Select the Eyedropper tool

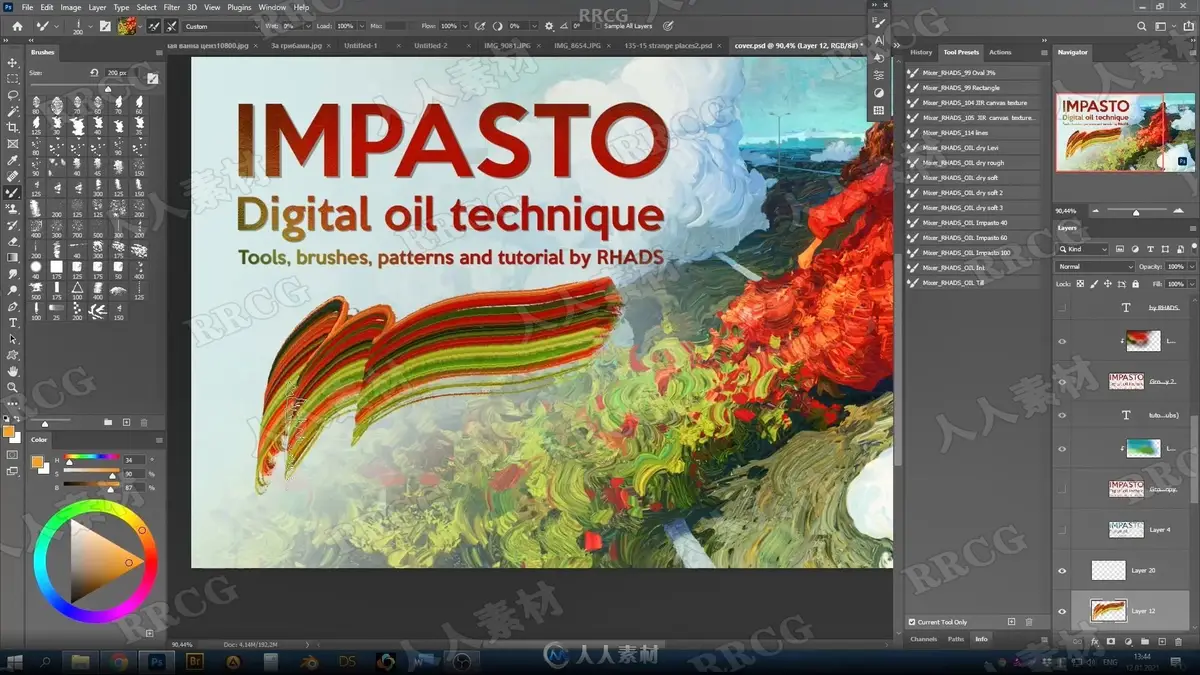[13, 160]
